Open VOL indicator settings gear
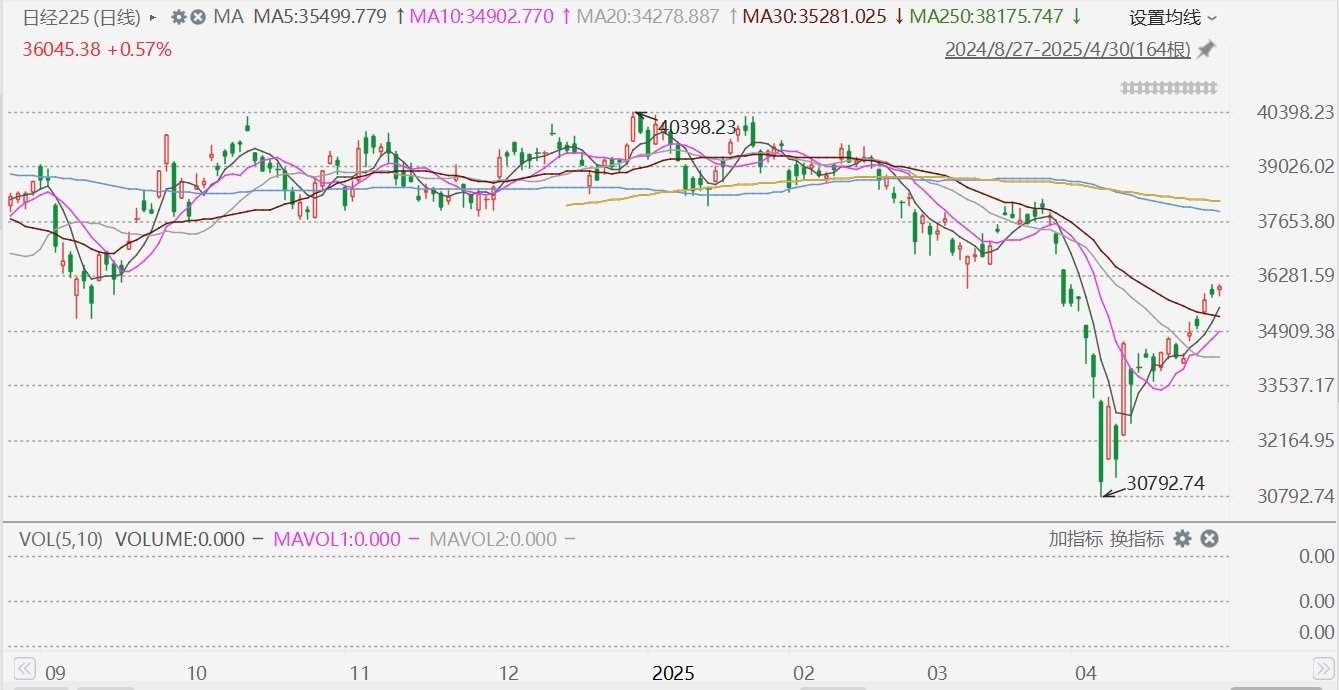Viewport: 1339px width, 690px height. 1182,539
